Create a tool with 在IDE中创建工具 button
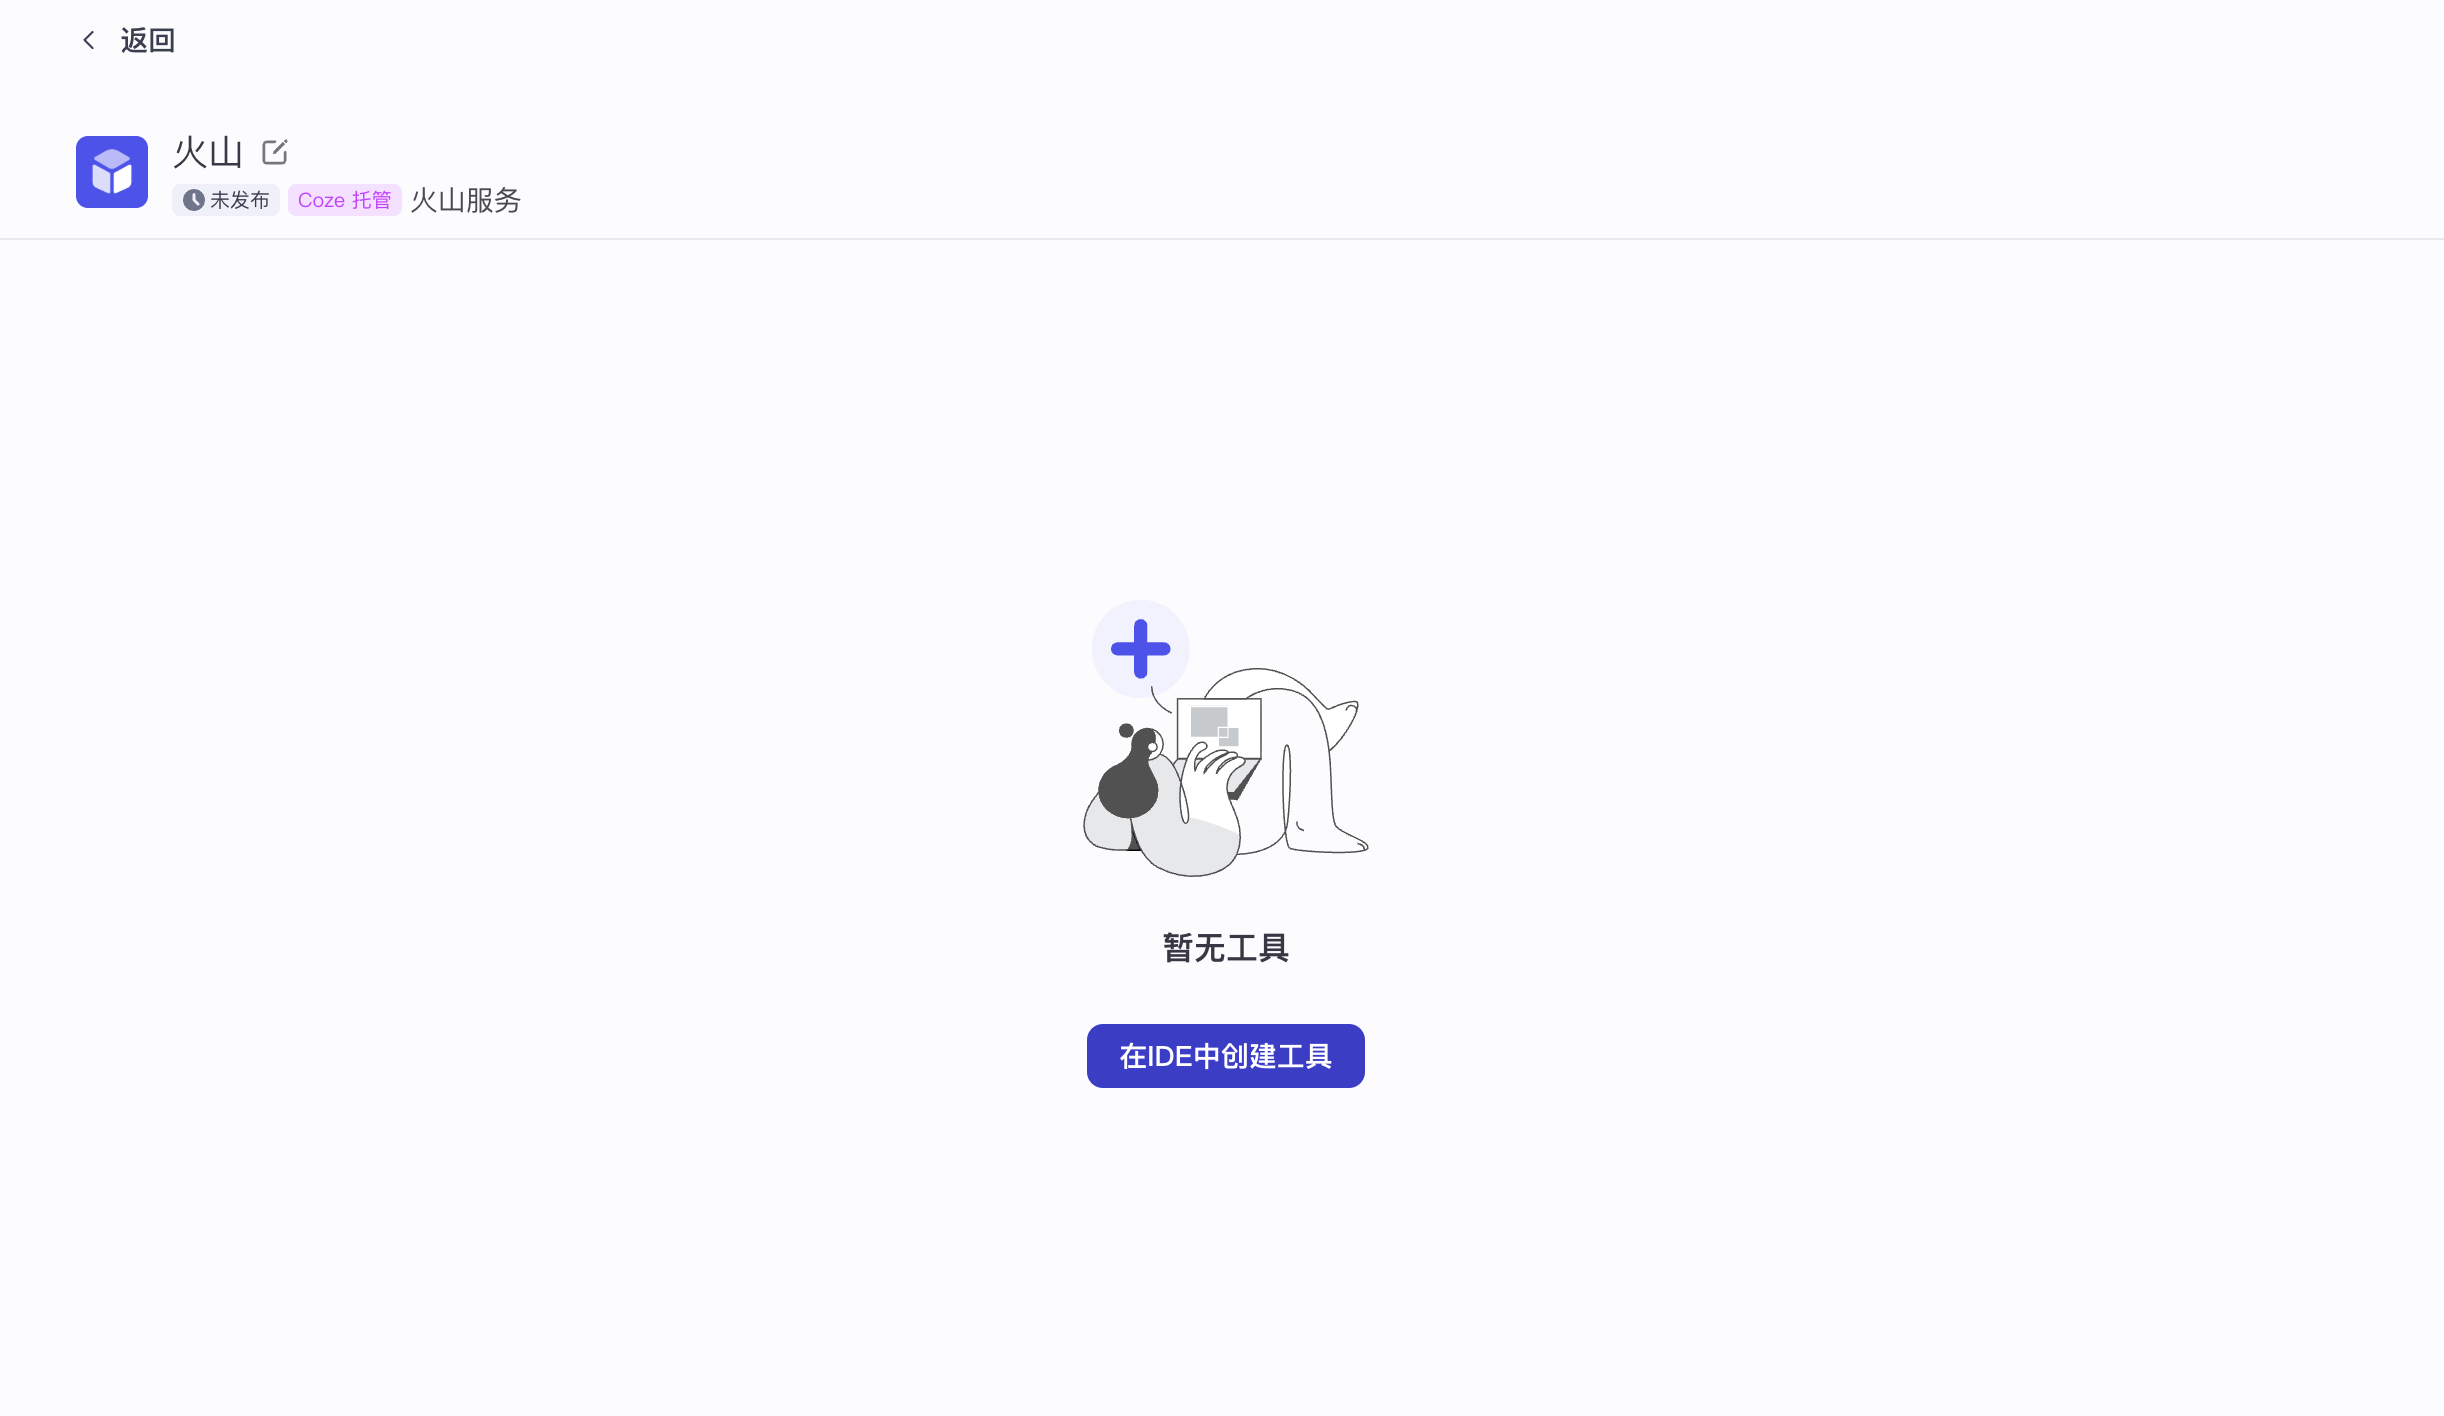The image size is (2444, 1416). coord(1226,1056)
